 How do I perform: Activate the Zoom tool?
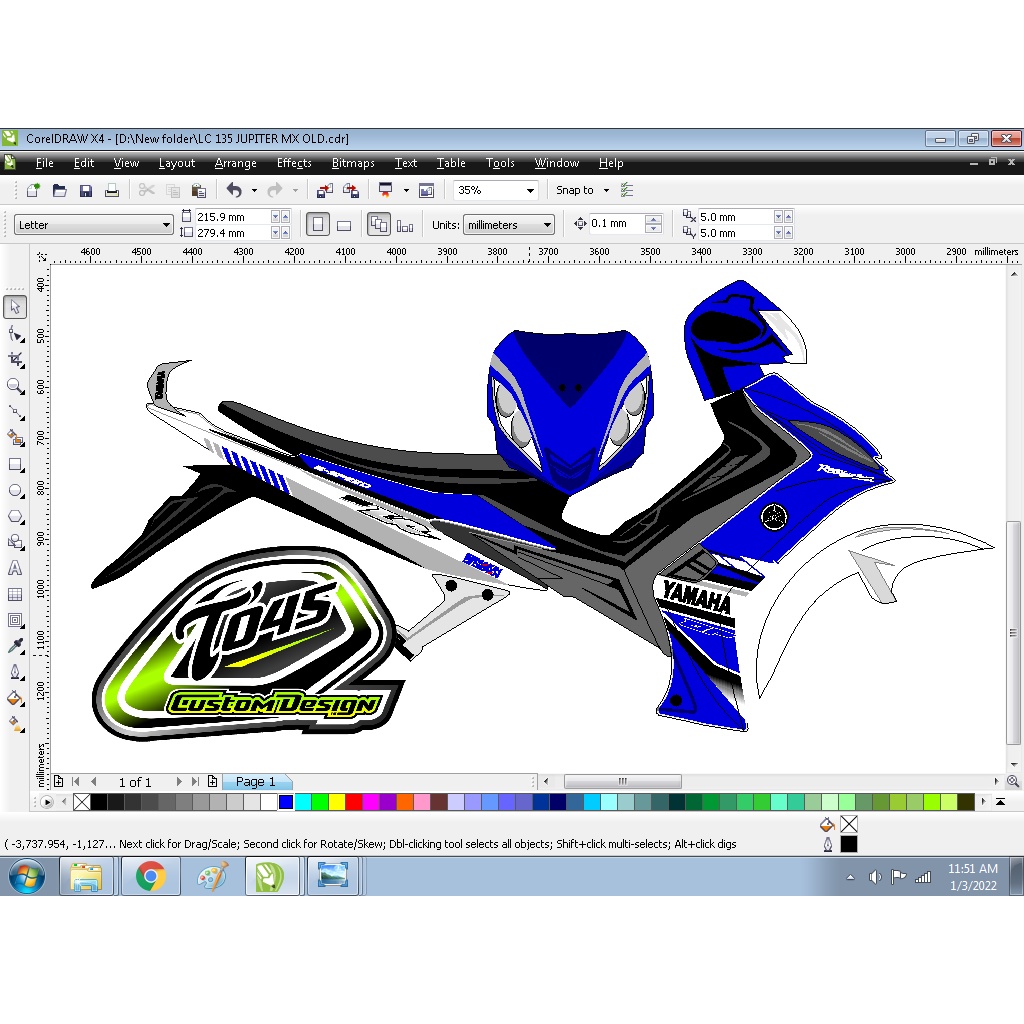(14, 385)
